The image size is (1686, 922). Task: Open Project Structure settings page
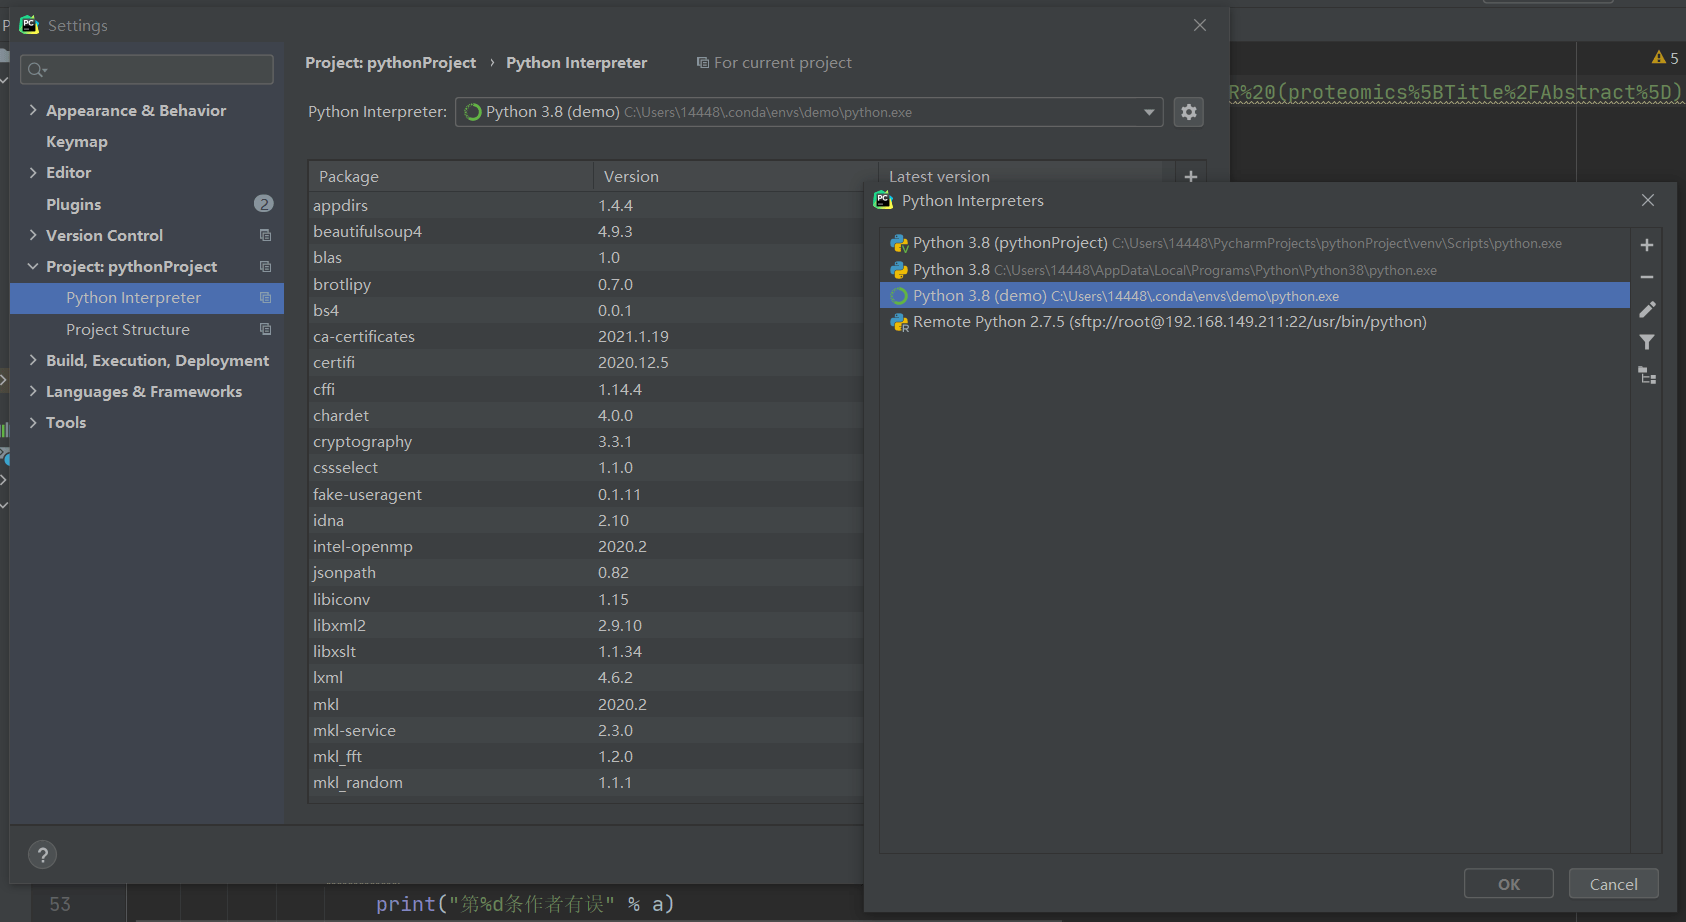(128, 329)
